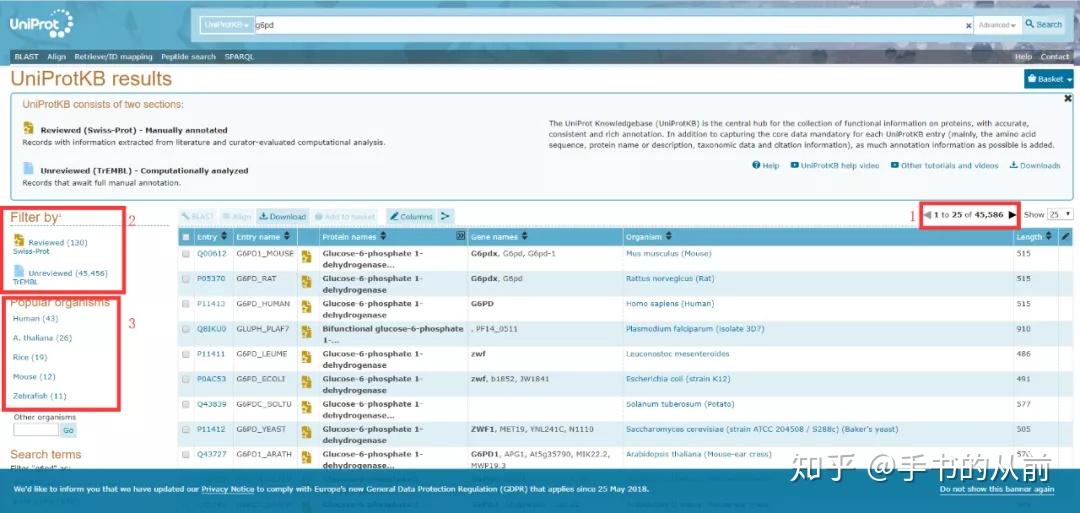
Task: Open the UniProtKB help video link
Action: click(x=835, y=165)
